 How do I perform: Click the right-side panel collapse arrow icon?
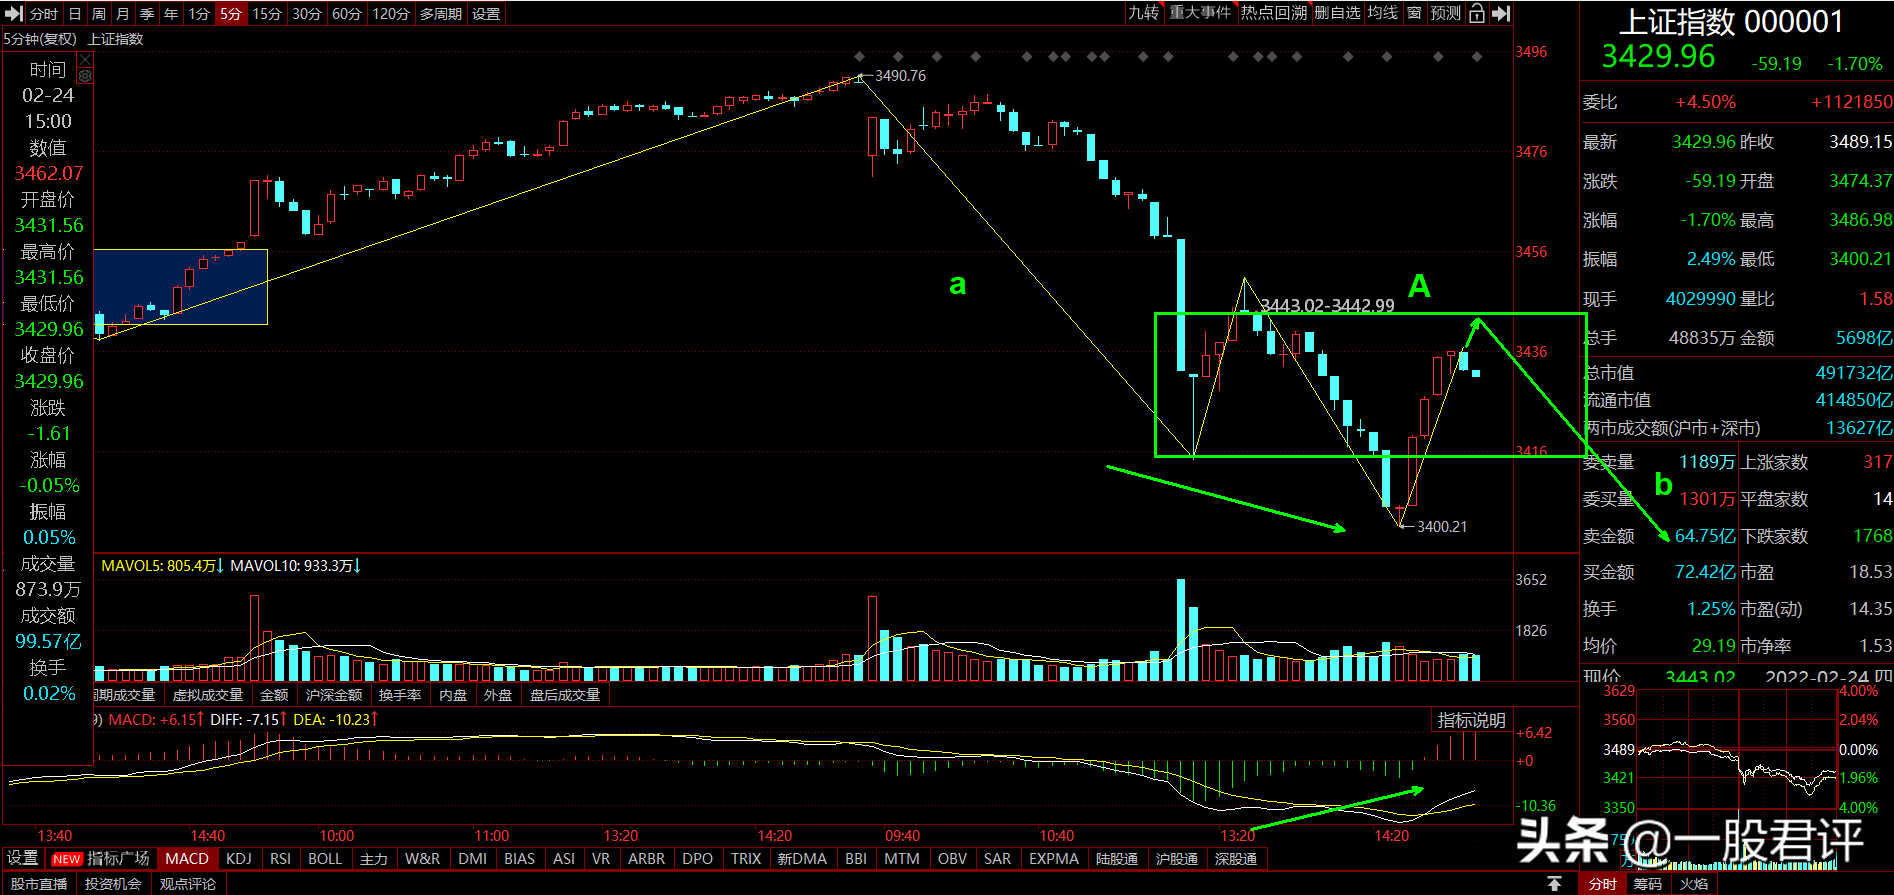1500,14
